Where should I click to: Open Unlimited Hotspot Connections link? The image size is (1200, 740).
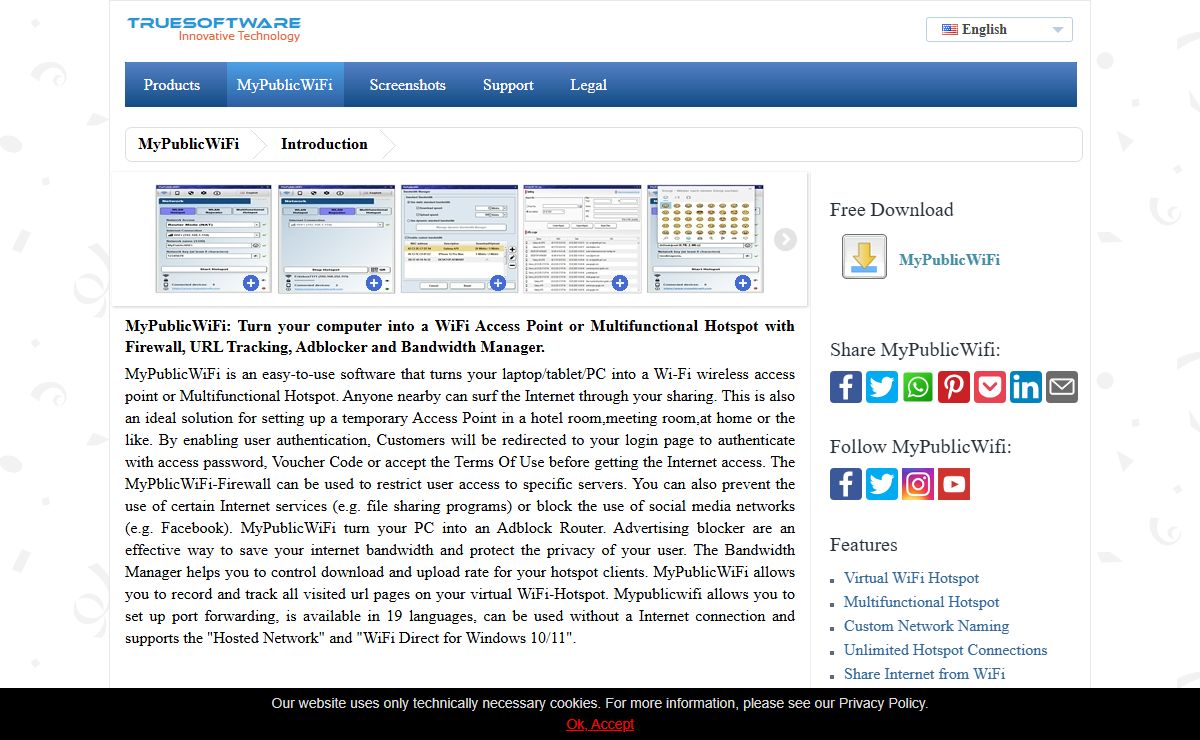coord(945,650)
